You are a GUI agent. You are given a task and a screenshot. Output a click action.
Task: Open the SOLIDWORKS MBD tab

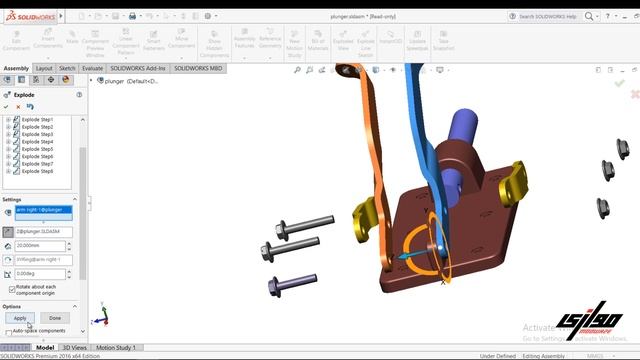pyautogui.click(x=198, y=68)
